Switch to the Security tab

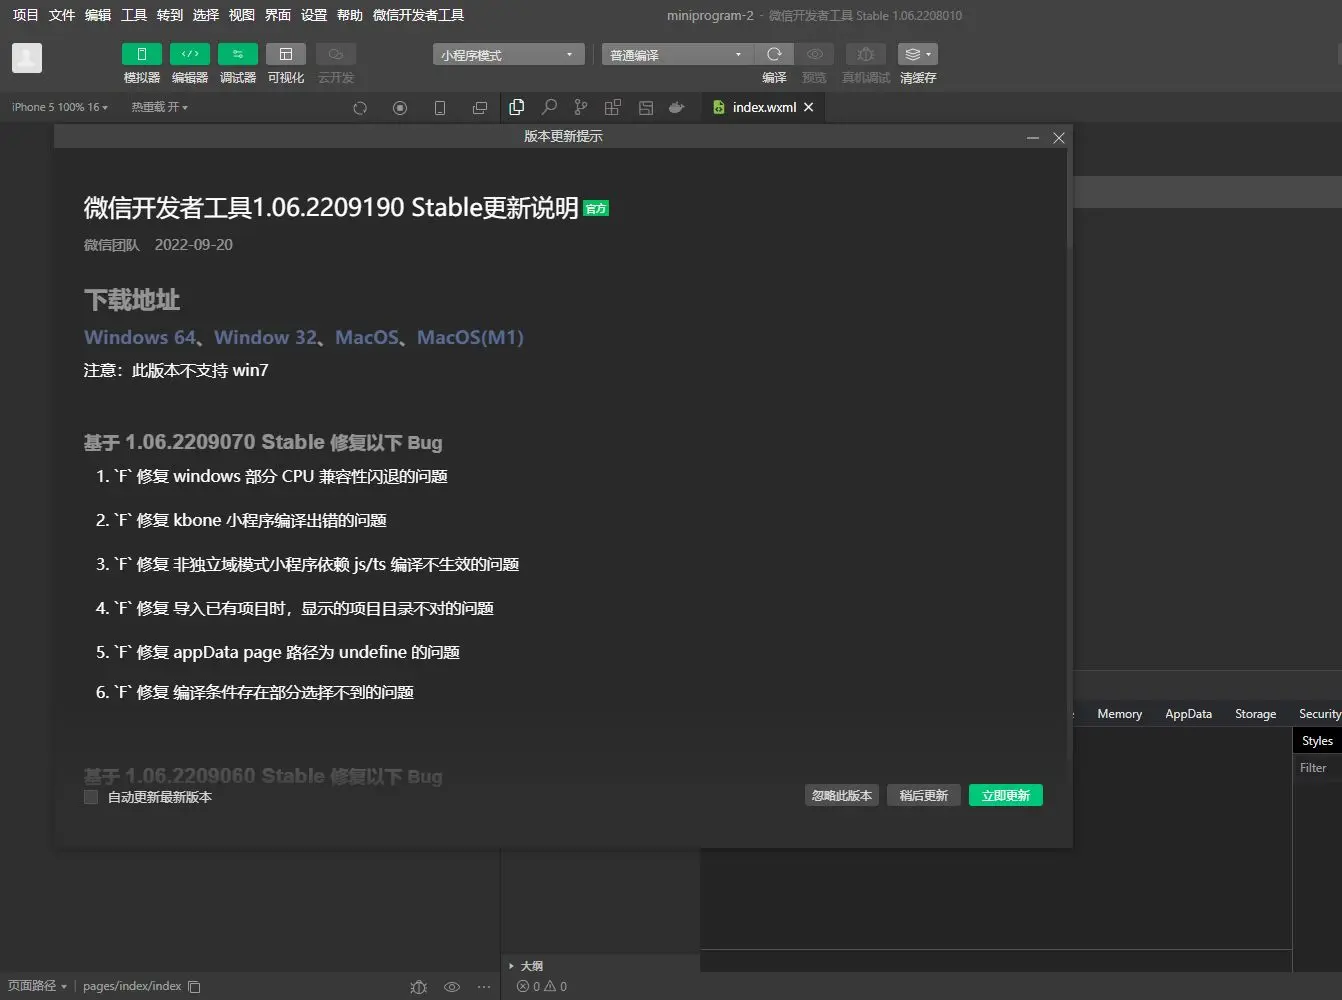[x=1319, y=714]
